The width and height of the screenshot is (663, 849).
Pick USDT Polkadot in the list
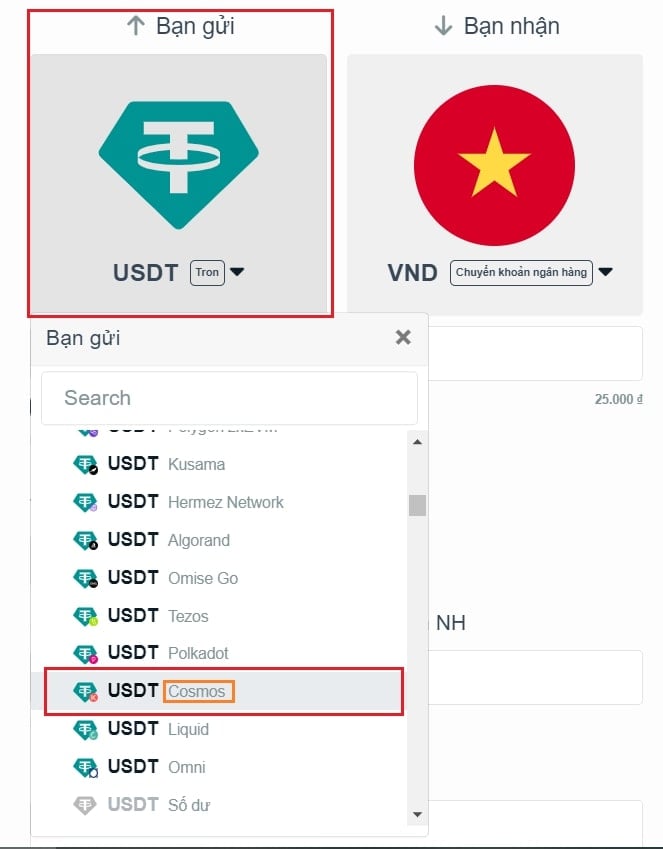(224, 653)
